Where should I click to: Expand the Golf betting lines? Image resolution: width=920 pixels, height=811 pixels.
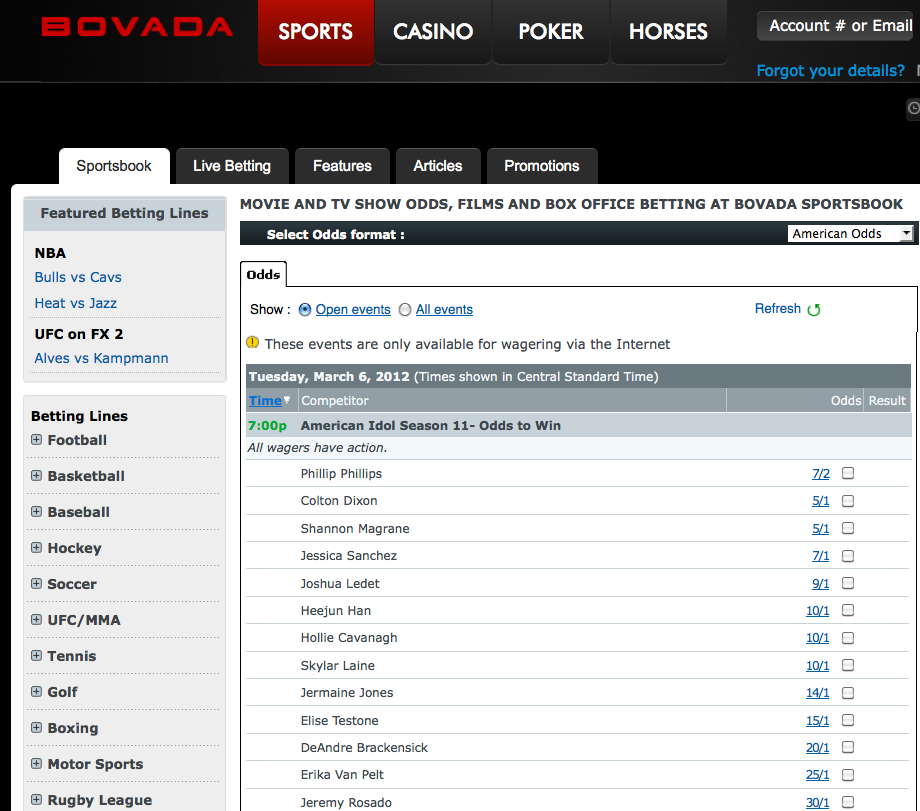pos(36,691)
